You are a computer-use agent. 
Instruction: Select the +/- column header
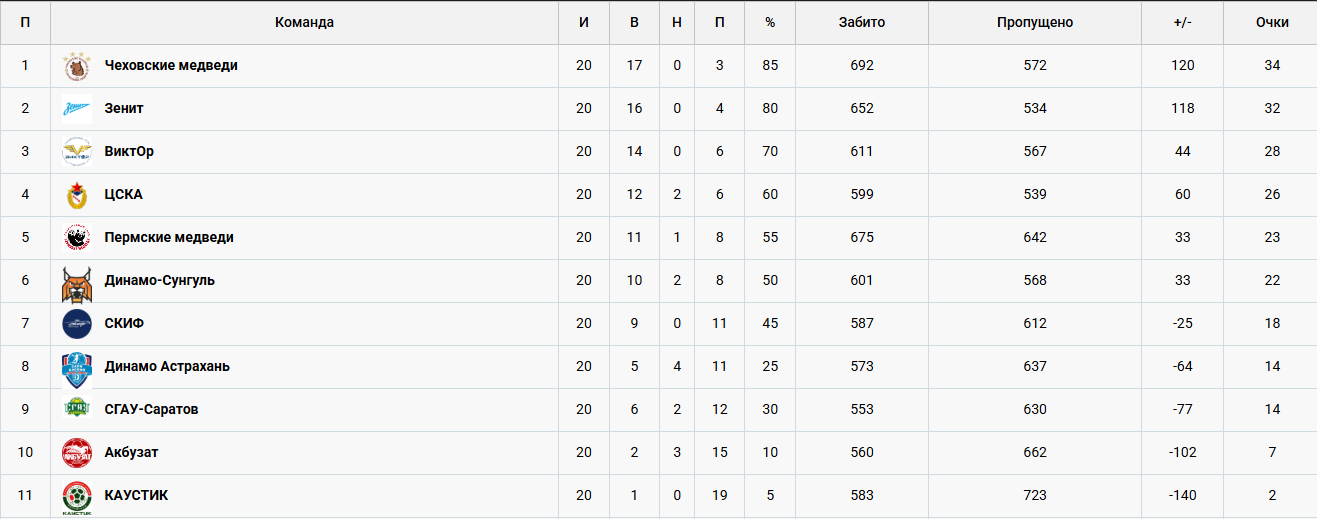coord(1182,22)
